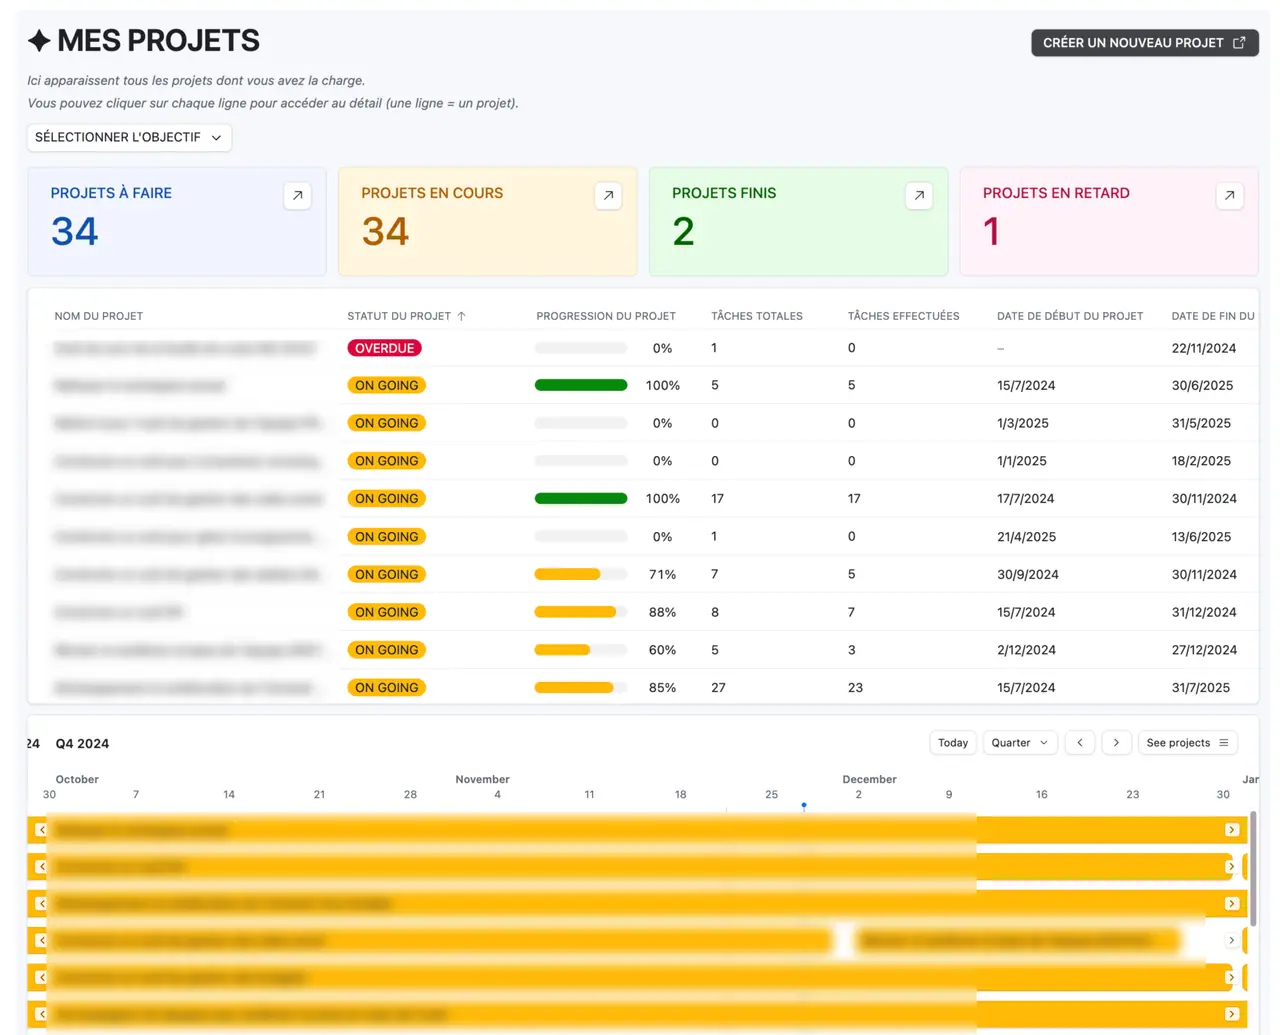Click ON GOING badge in row ending 30/6/2025
1280x1035 pixels.
(x=387, y=385)
